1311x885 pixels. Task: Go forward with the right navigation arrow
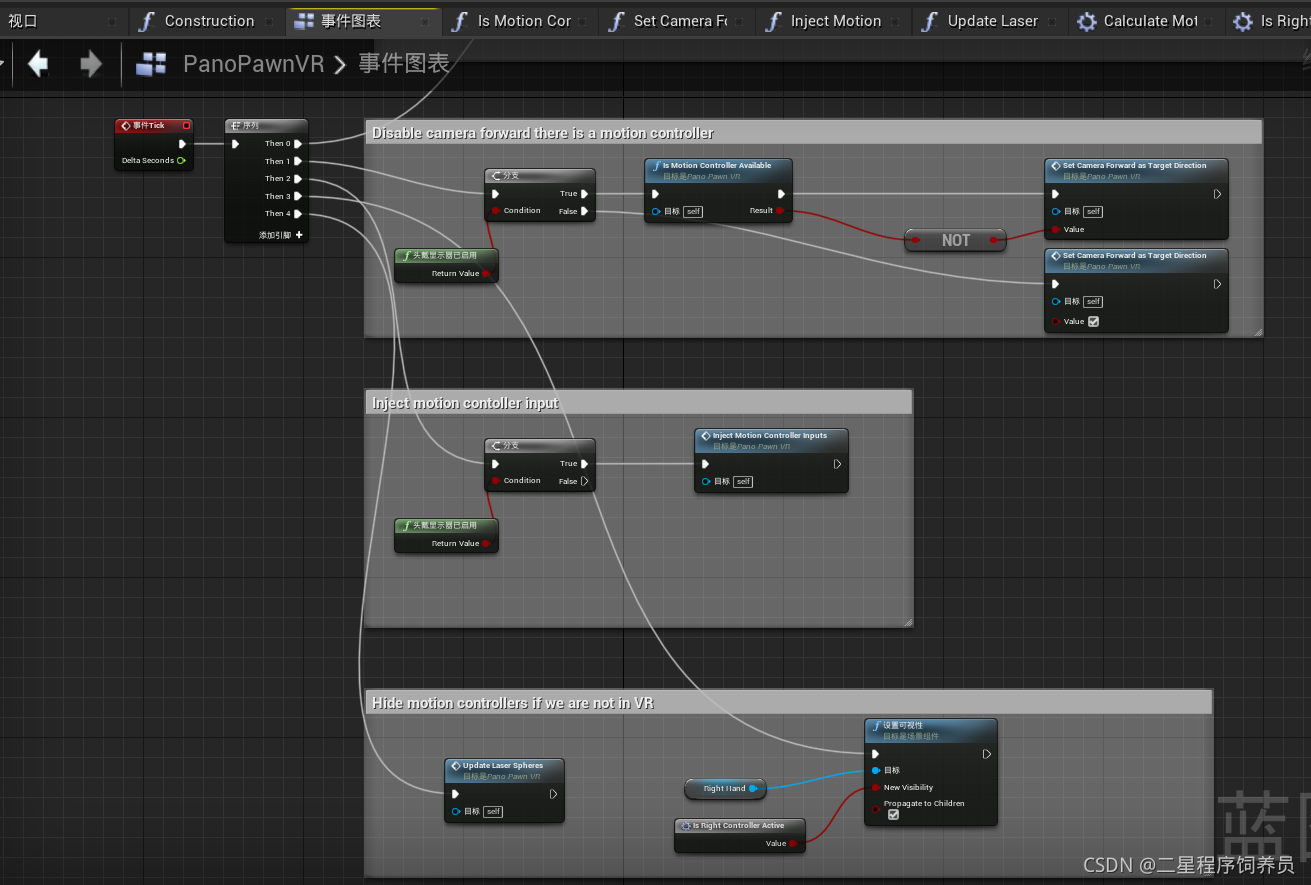[91, 65]
